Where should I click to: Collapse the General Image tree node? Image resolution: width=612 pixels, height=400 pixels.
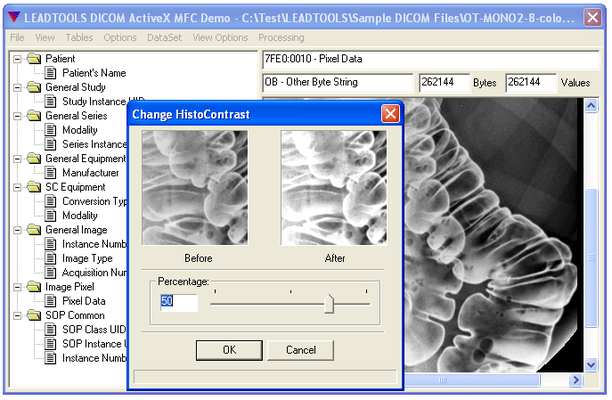tap(17, 231)
